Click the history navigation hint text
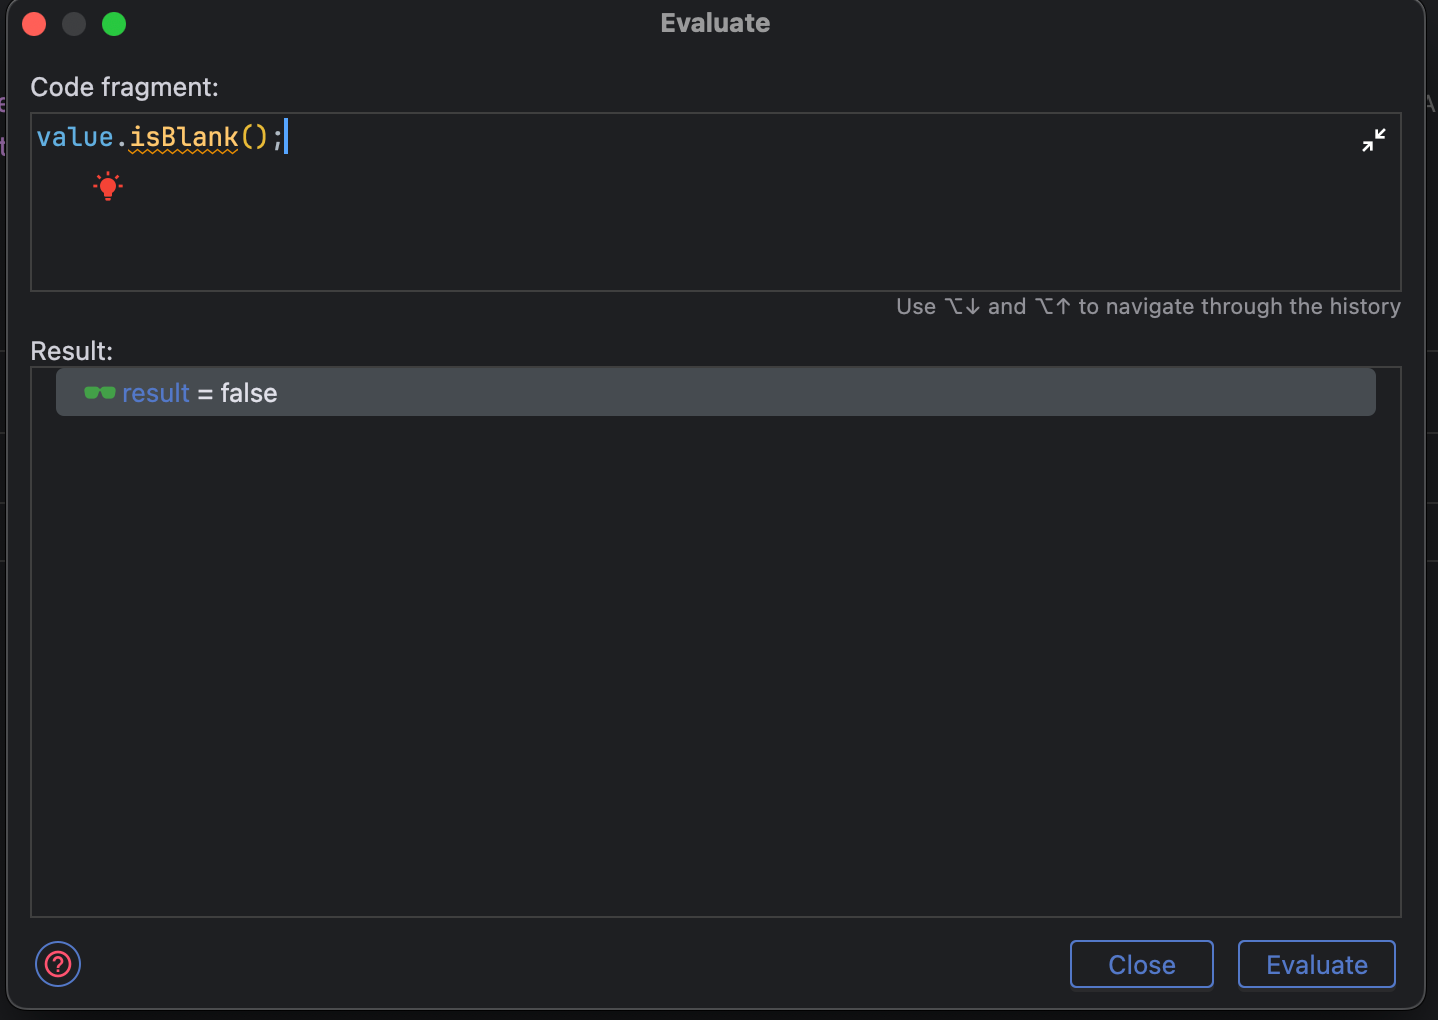Screen dimensions: 1438x1020 pos(1148,307)
